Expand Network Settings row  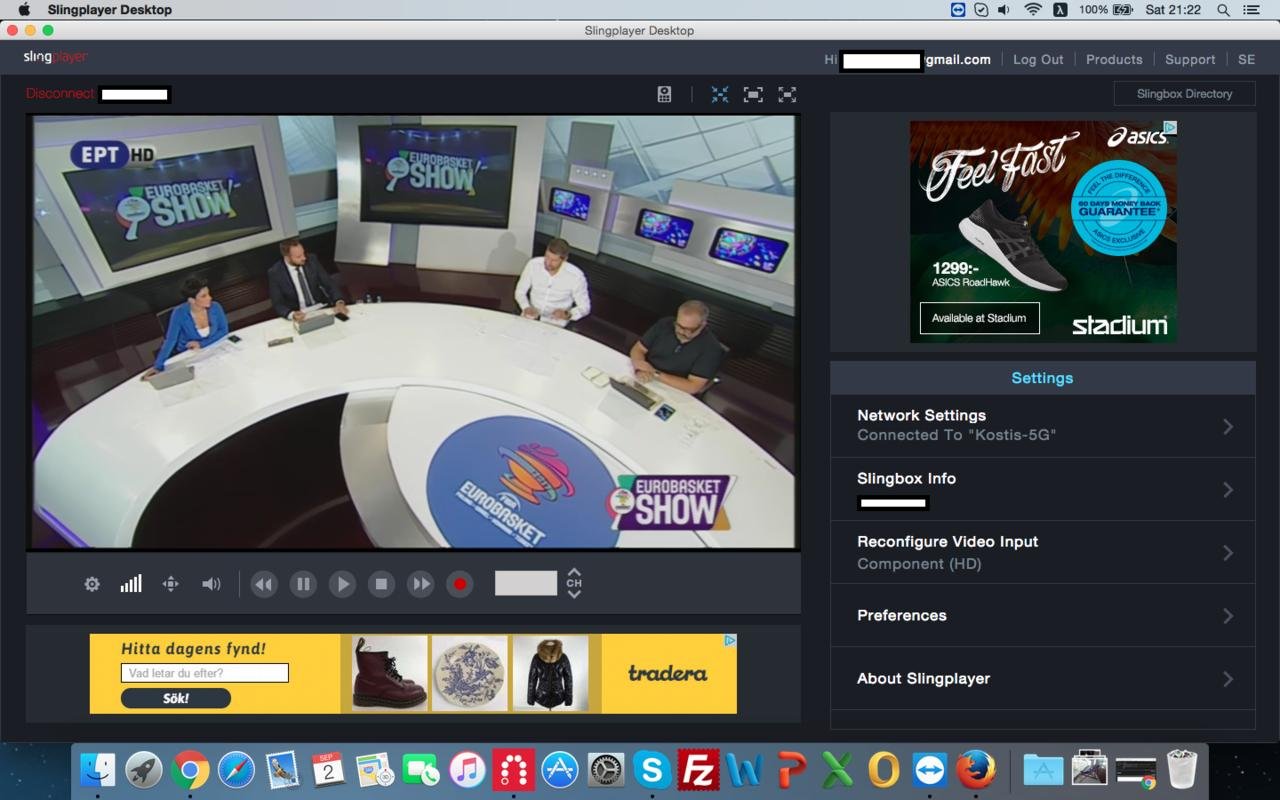[1043, 426]
